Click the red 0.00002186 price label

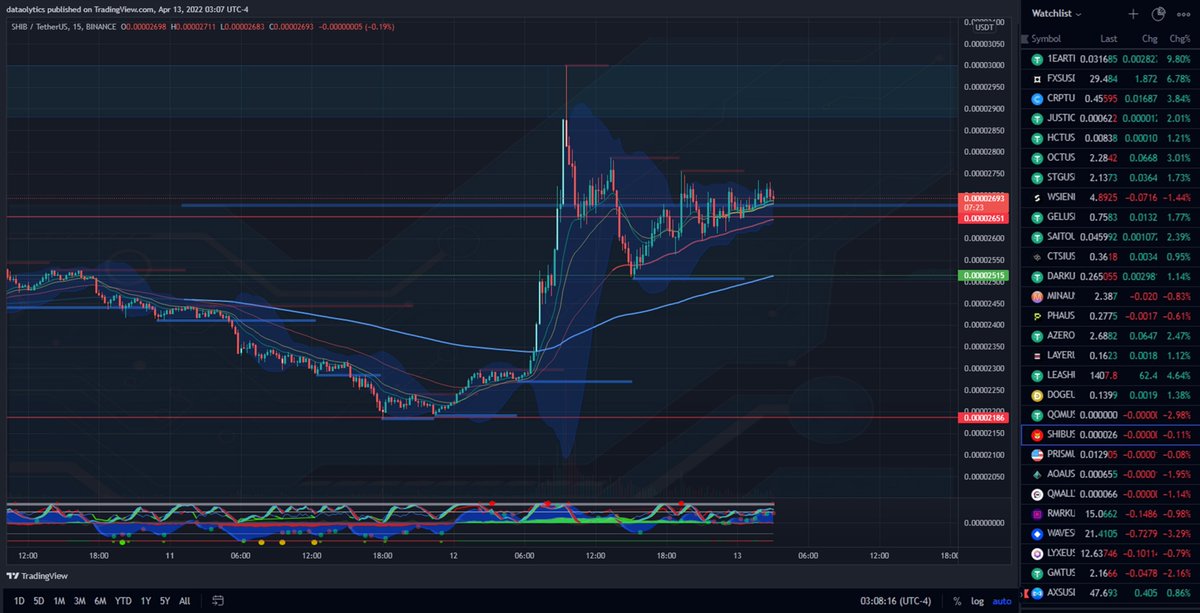(981, 416)
